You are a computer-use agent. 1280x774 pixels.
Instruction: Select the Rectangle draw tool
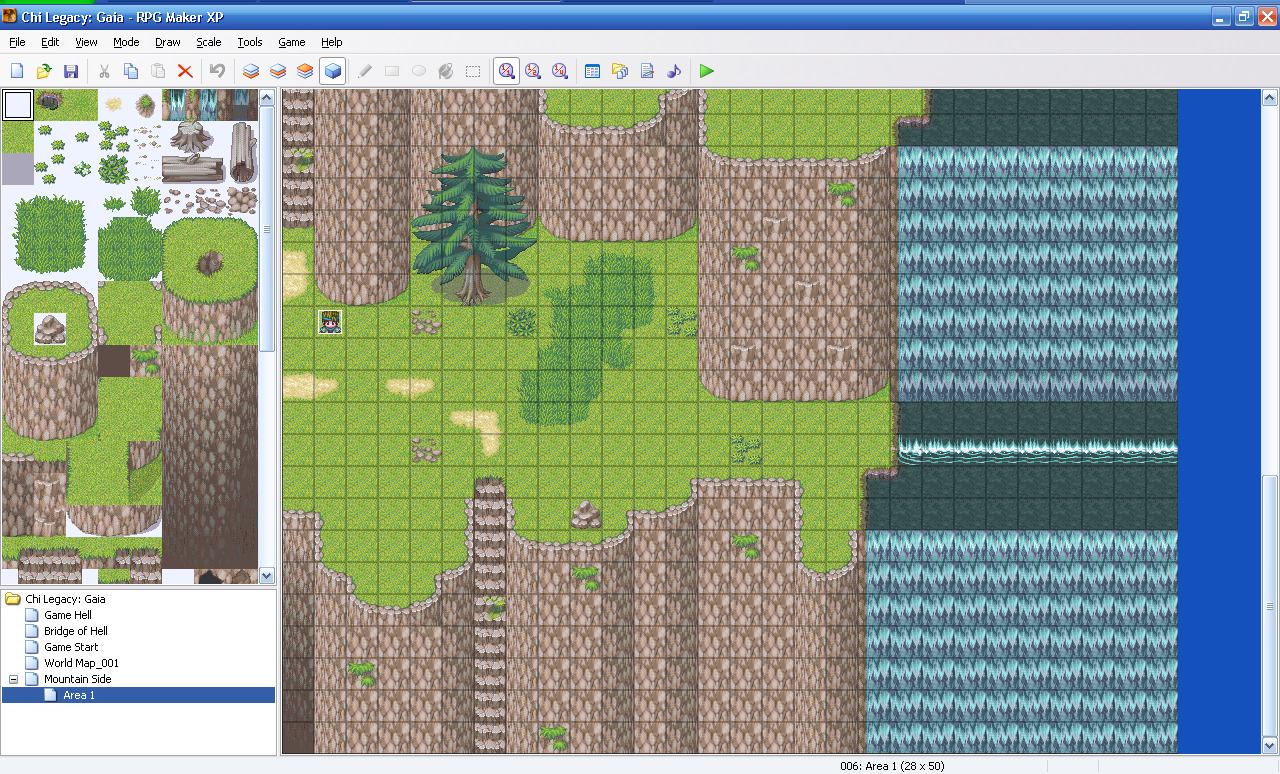(392, 71)
